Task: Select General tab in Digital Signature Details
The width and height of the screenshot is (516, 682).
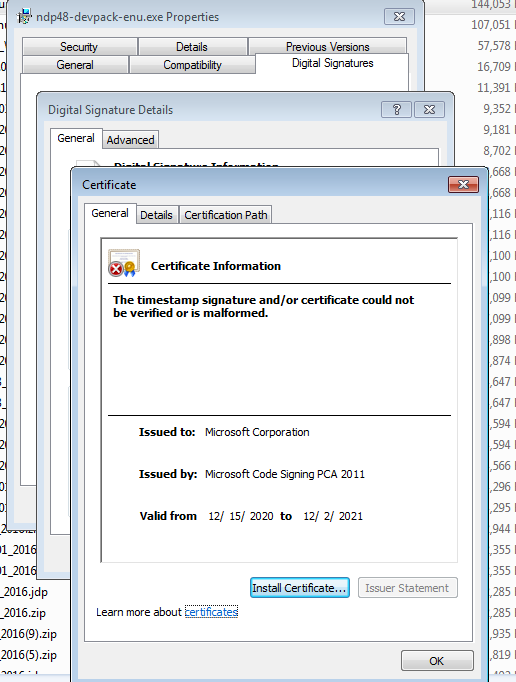Action: point(76,138)
